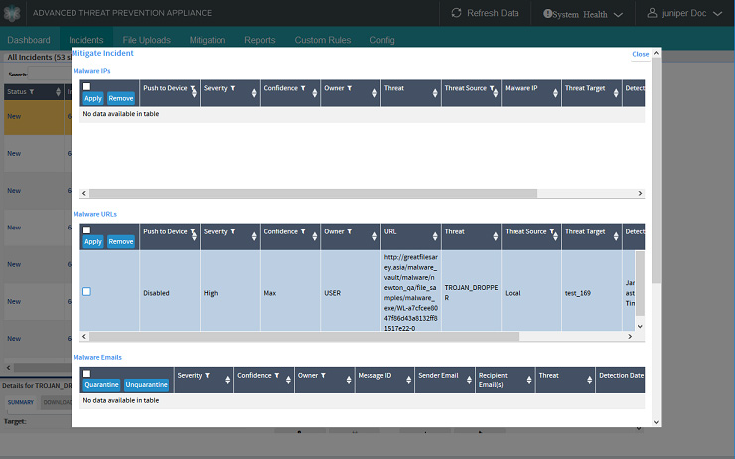Check select-all box in Malware IPs table

click(x=86, y=86)
